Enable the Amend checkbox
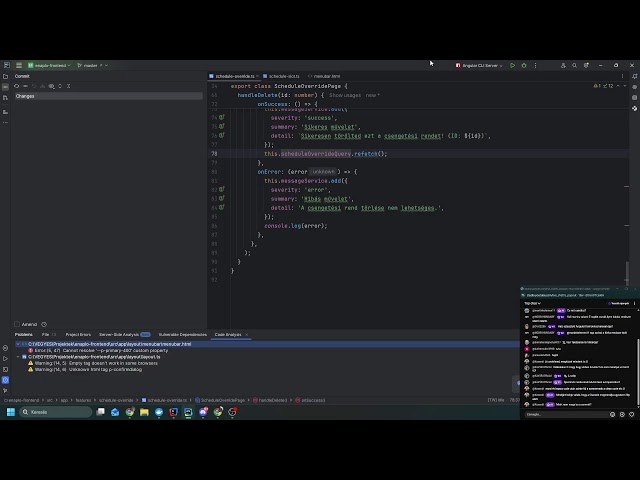 (17, 324)
